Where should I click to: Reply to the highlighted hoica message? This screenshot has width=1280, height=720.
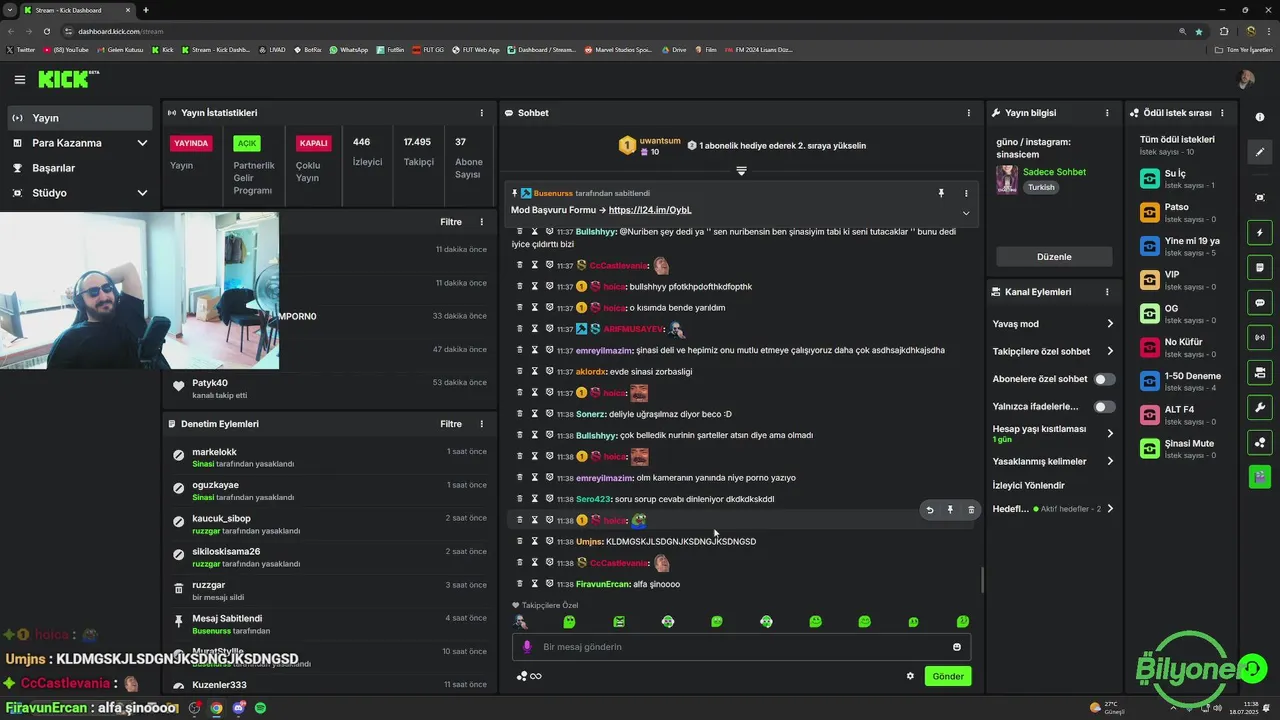[930, 510]
